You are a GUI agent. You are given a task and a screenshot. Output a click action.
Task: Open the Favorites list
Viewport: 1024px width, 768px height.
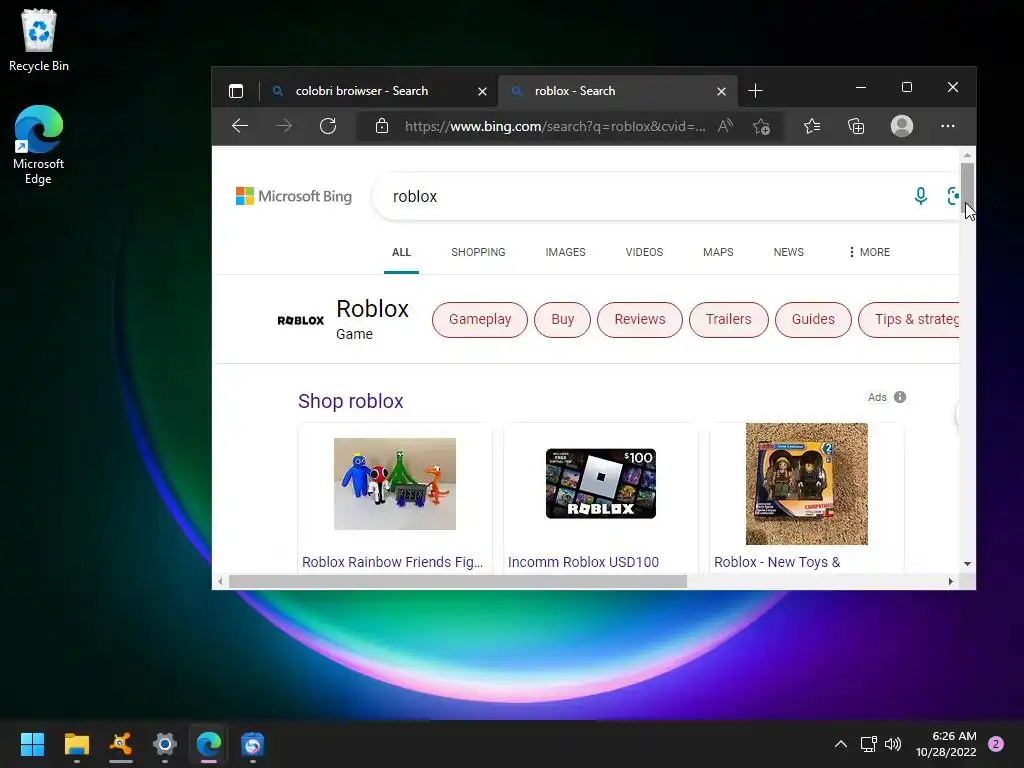[x=812, y=126]
